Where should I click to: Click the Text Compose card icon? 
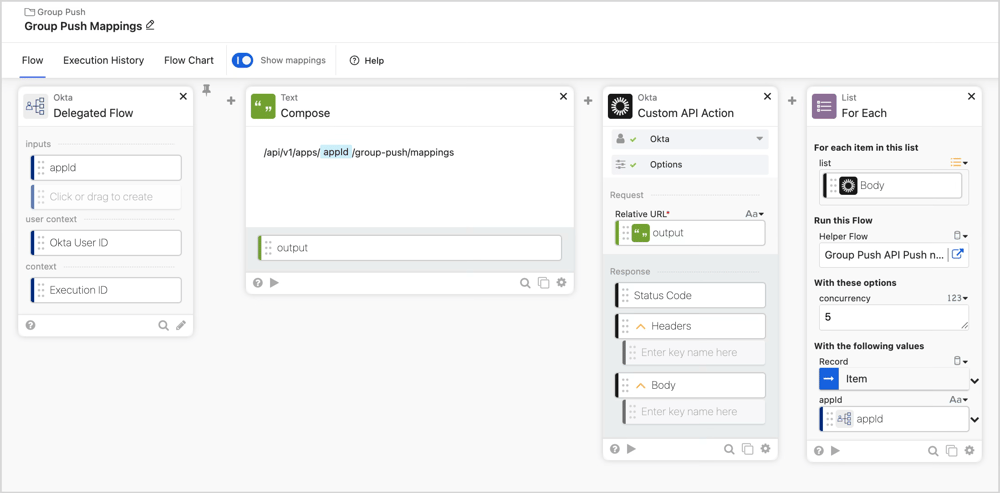coord(263,106)
